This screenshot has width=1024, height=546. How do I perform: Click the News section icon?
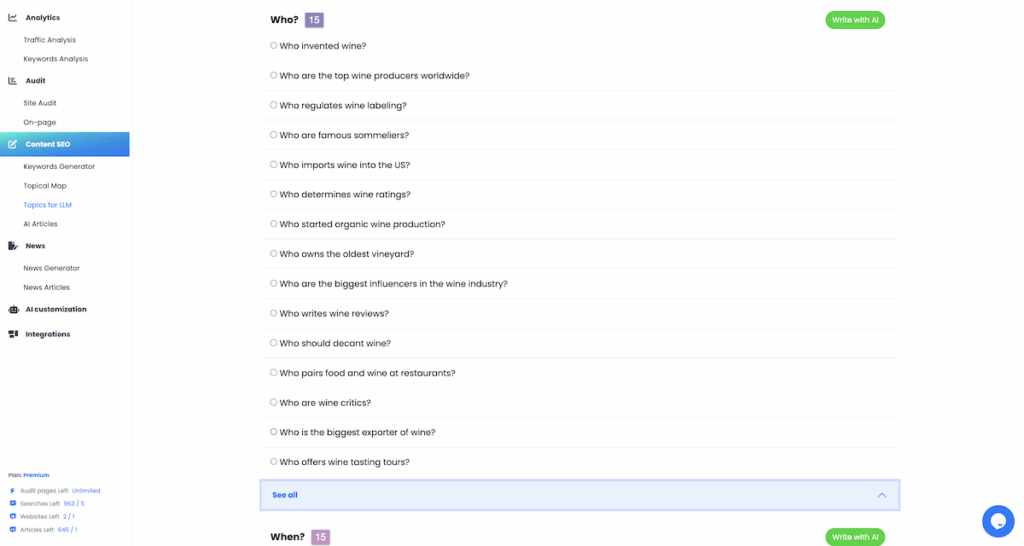pyautogui.click(x=12, y=246)
